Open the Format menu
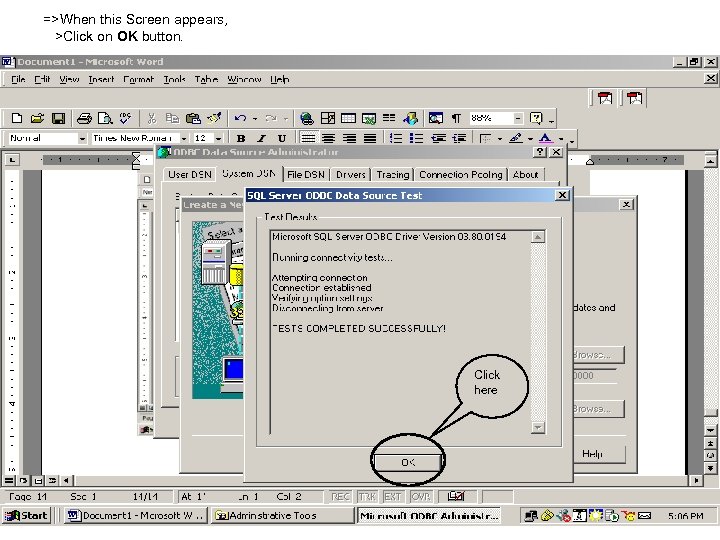 point(139,79)
